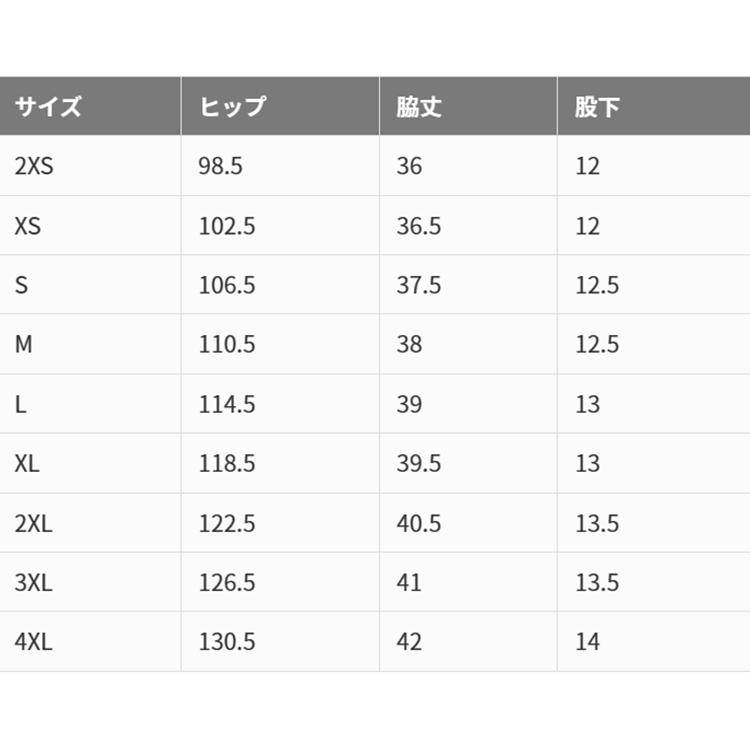Image resolution: width=750 pixels, height=750 pixels.
Task: Select the 4XL size row label
Action: click(33, 642)
